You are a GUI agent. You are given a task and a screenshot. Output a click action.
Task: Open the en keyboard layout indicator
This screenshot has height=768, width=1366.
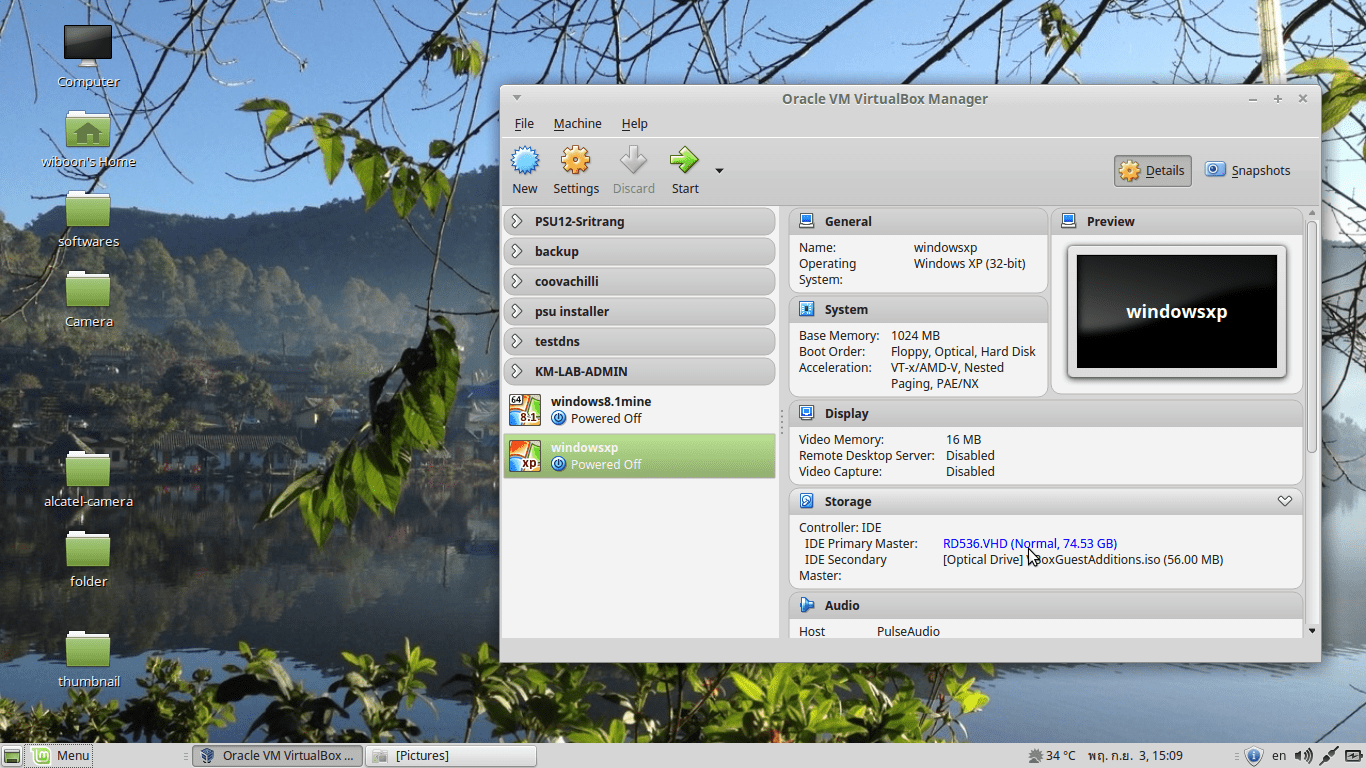(1279, 756)
